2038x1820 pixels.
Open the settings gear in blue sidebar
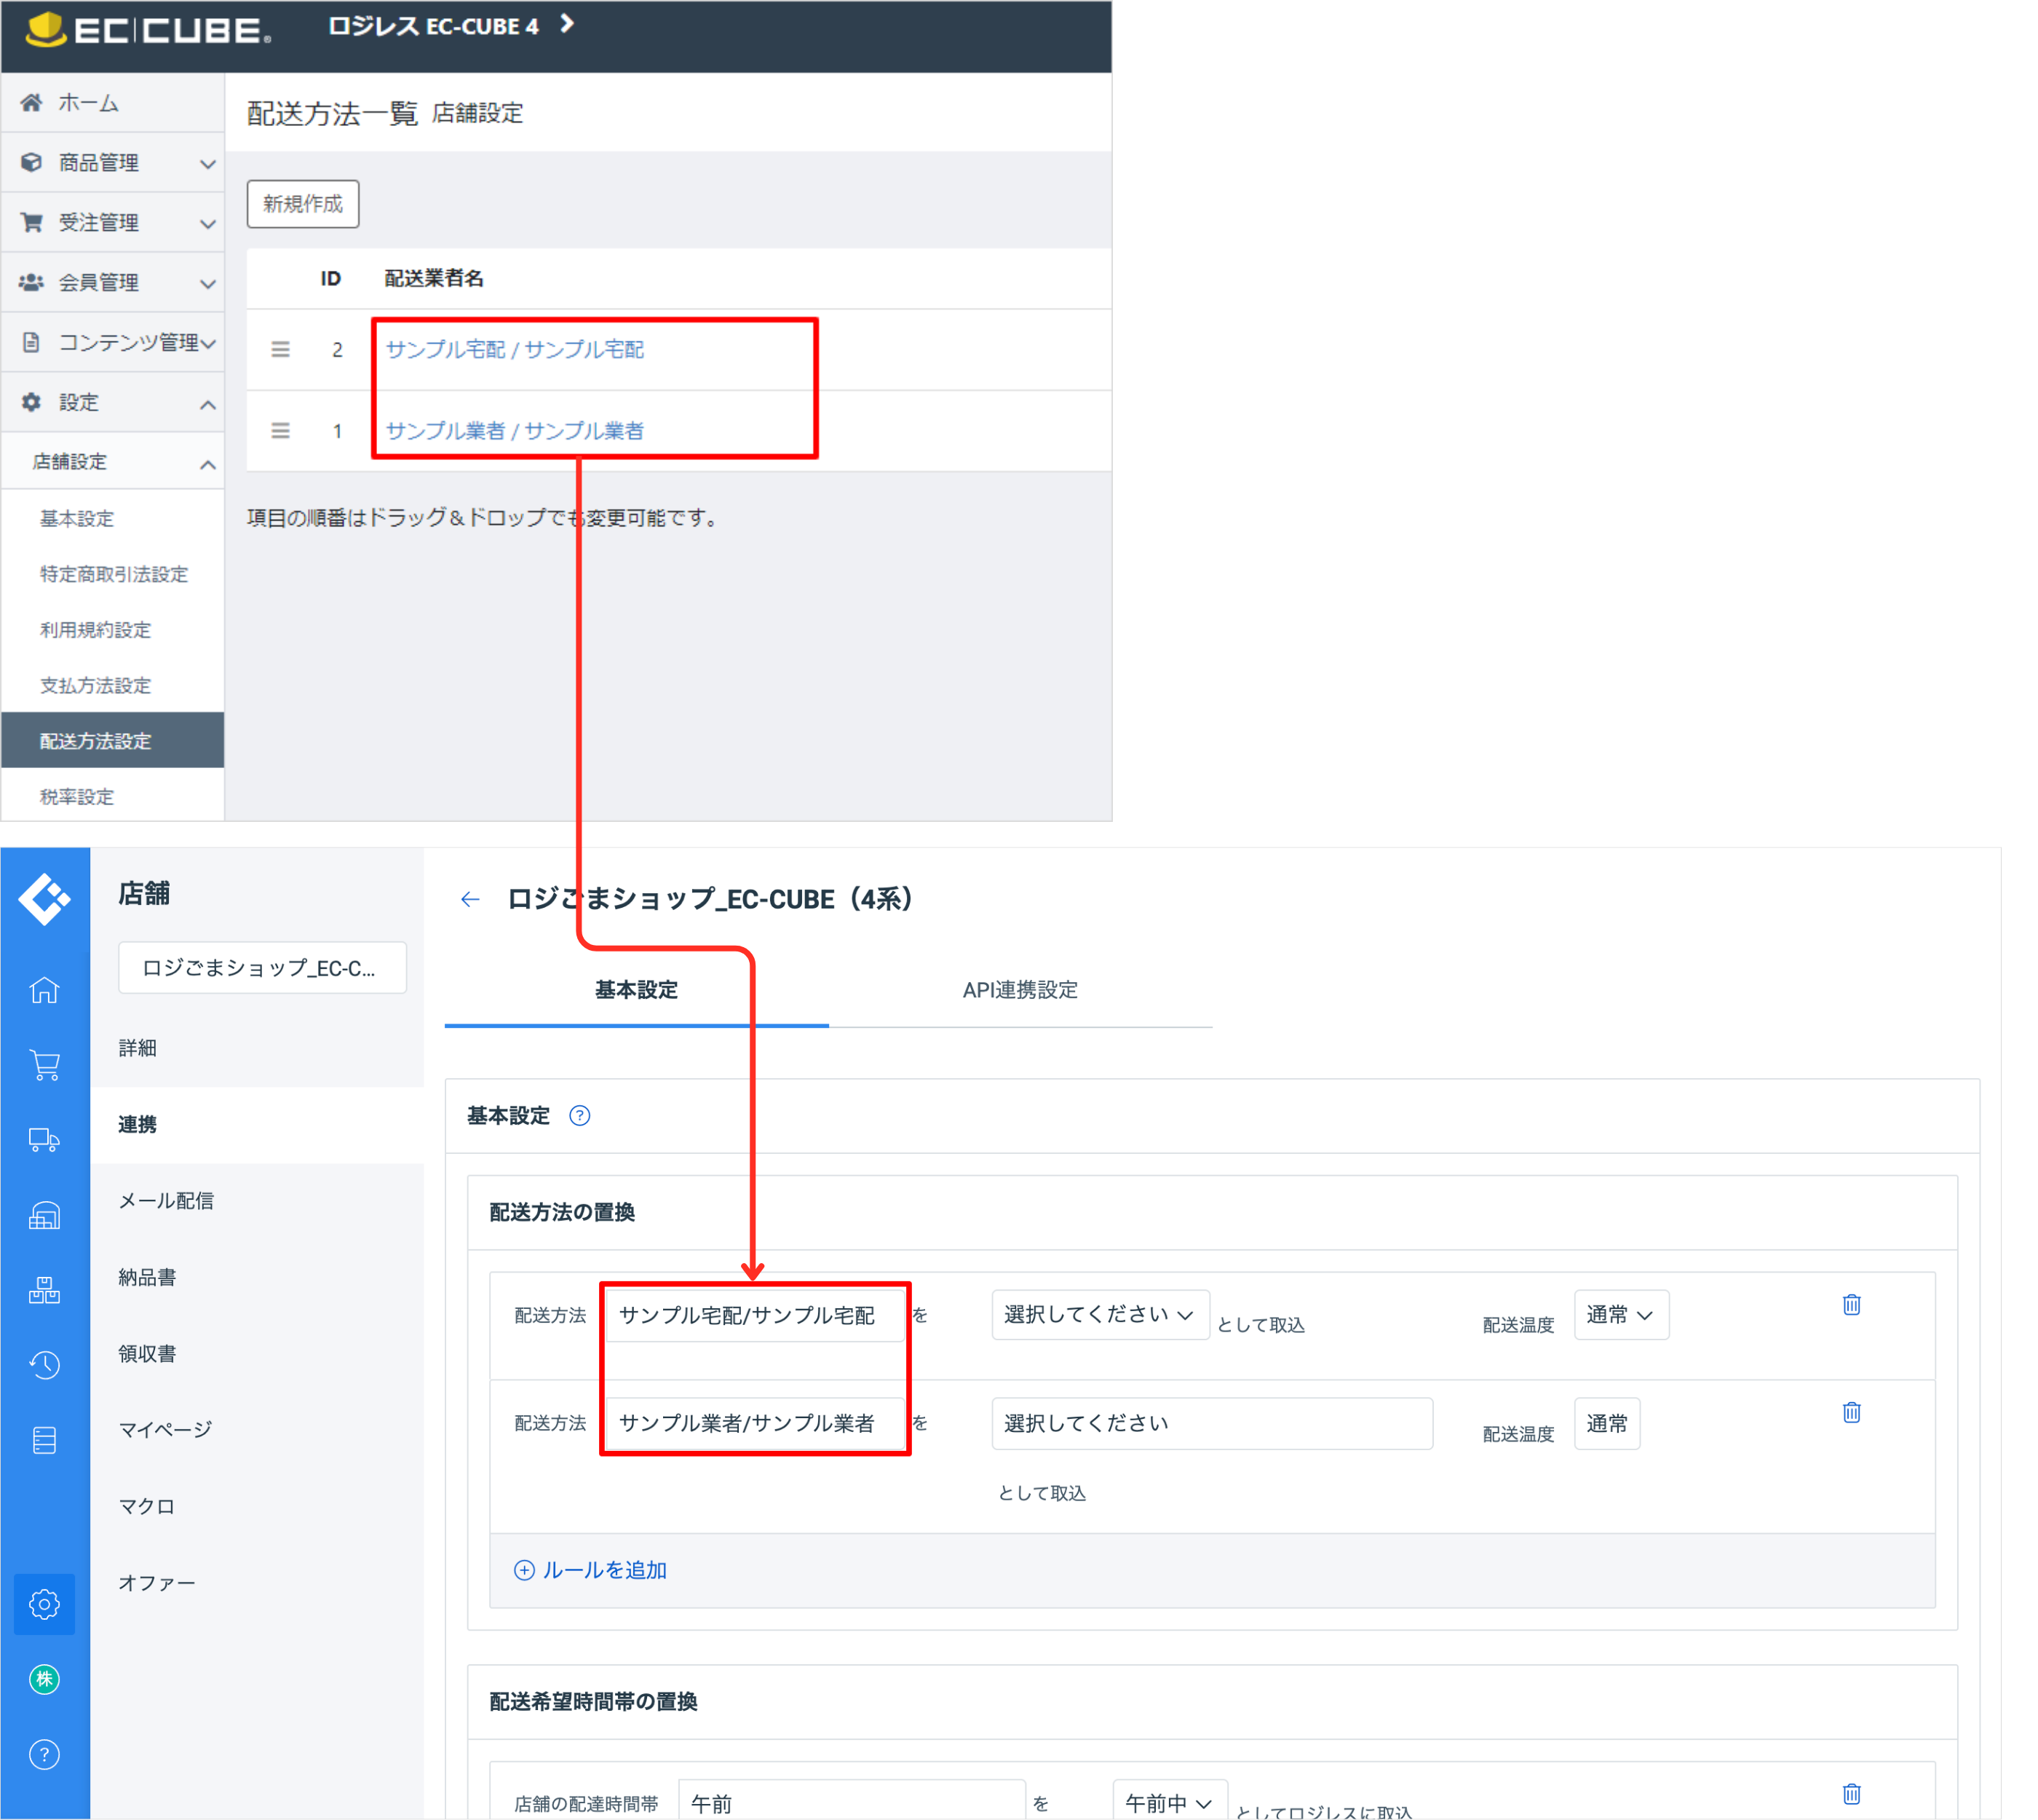(x=44, y=1604)
